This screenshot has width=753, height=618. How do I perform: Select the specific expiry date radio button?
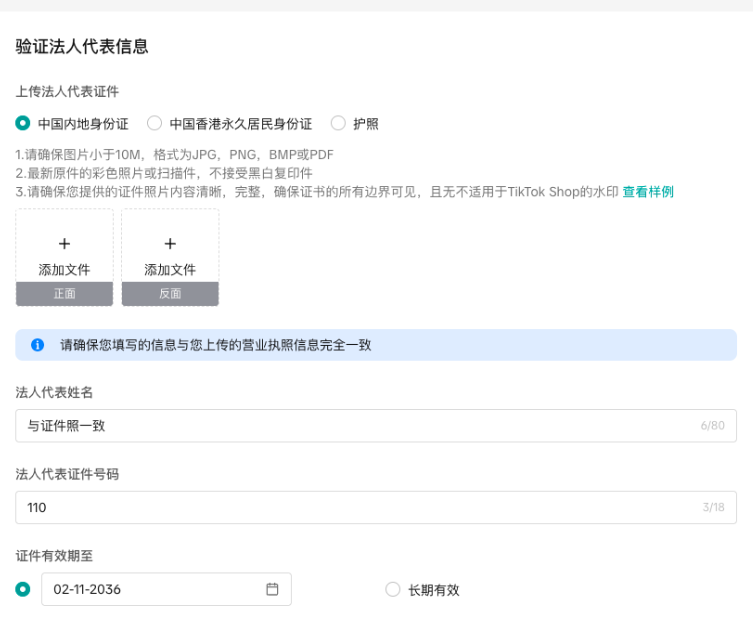tap(23, 589)
